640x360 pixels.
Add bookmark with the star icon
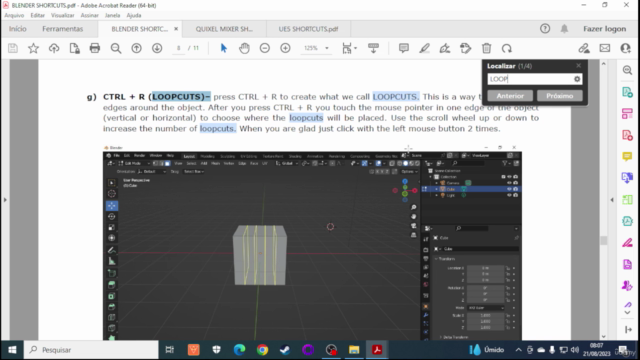33,48
